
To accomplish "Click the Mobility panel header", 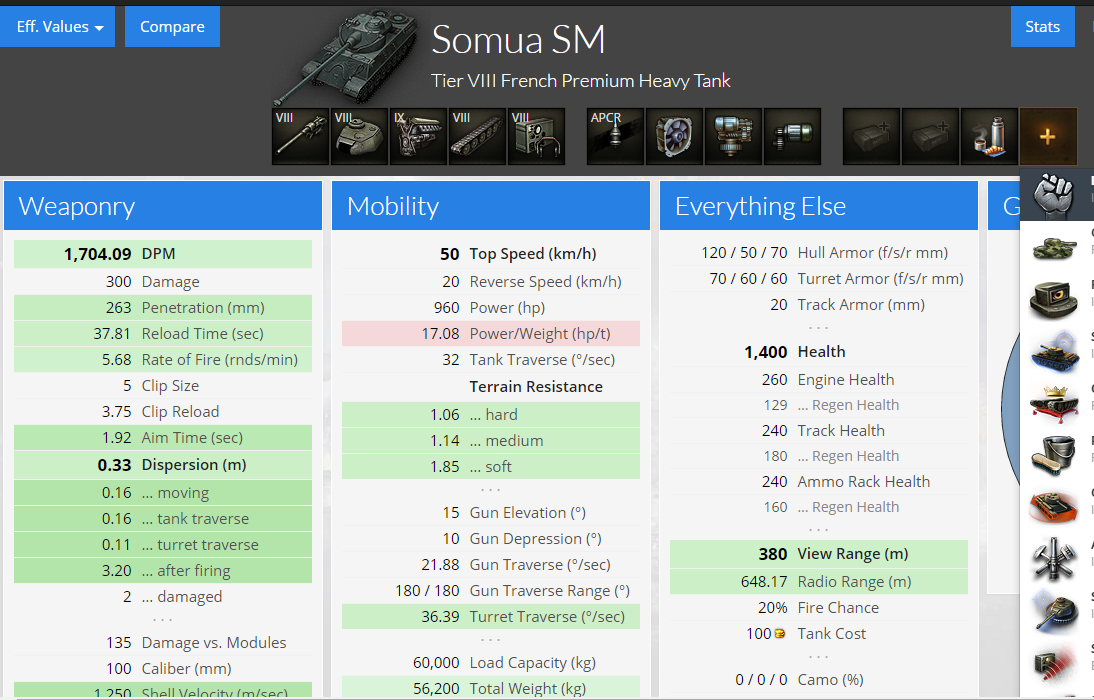I will point(490,206).
